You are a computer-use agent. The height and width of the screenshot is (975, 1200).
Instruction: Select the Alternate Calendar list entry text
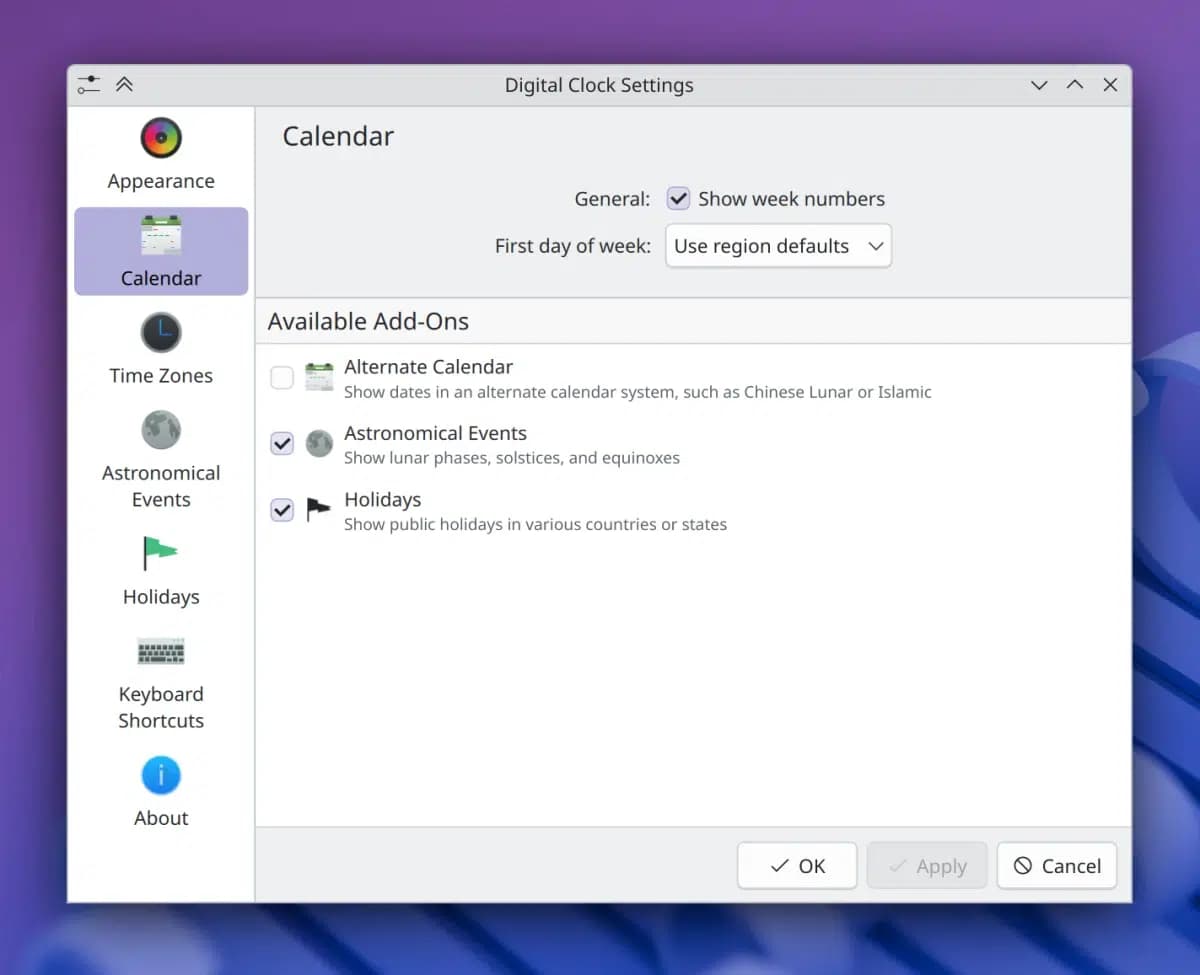[428, 367]
